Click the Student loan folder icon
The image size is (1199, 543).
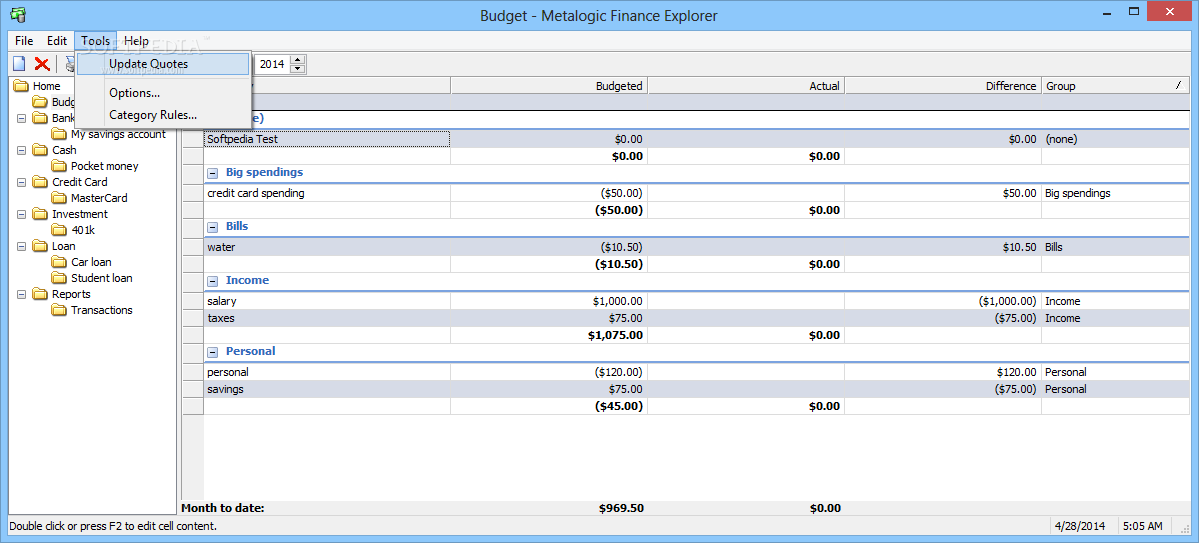pos(59,278)
